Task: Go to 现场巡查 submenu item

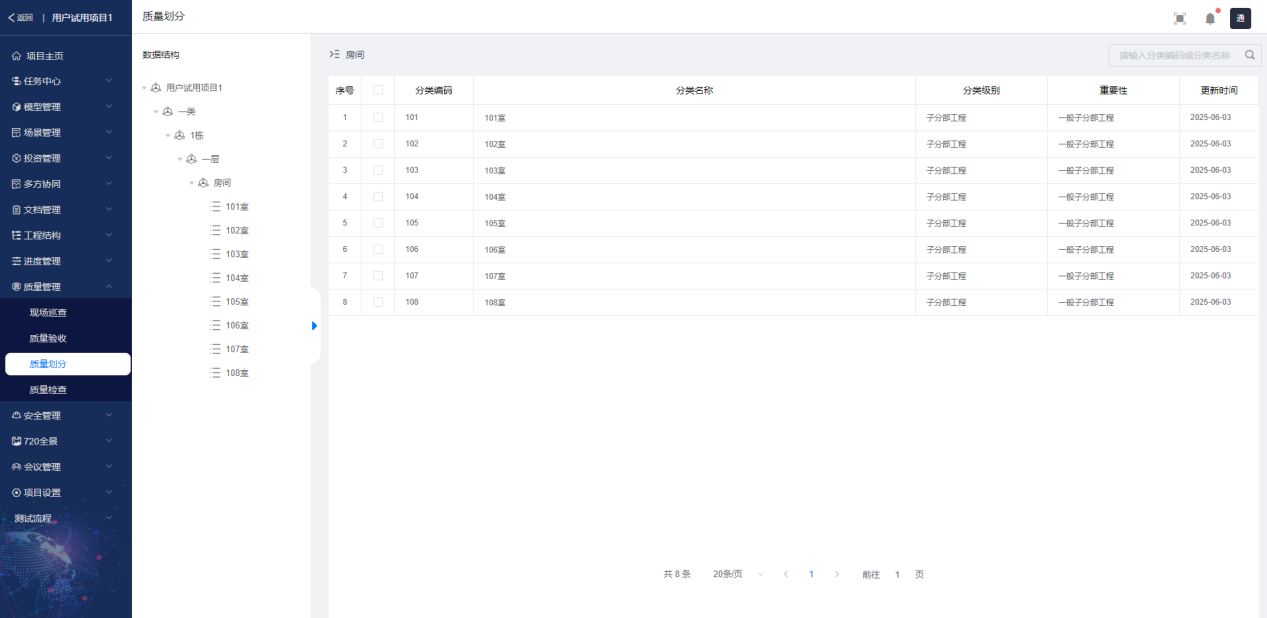Action: (x=48, y=312)
